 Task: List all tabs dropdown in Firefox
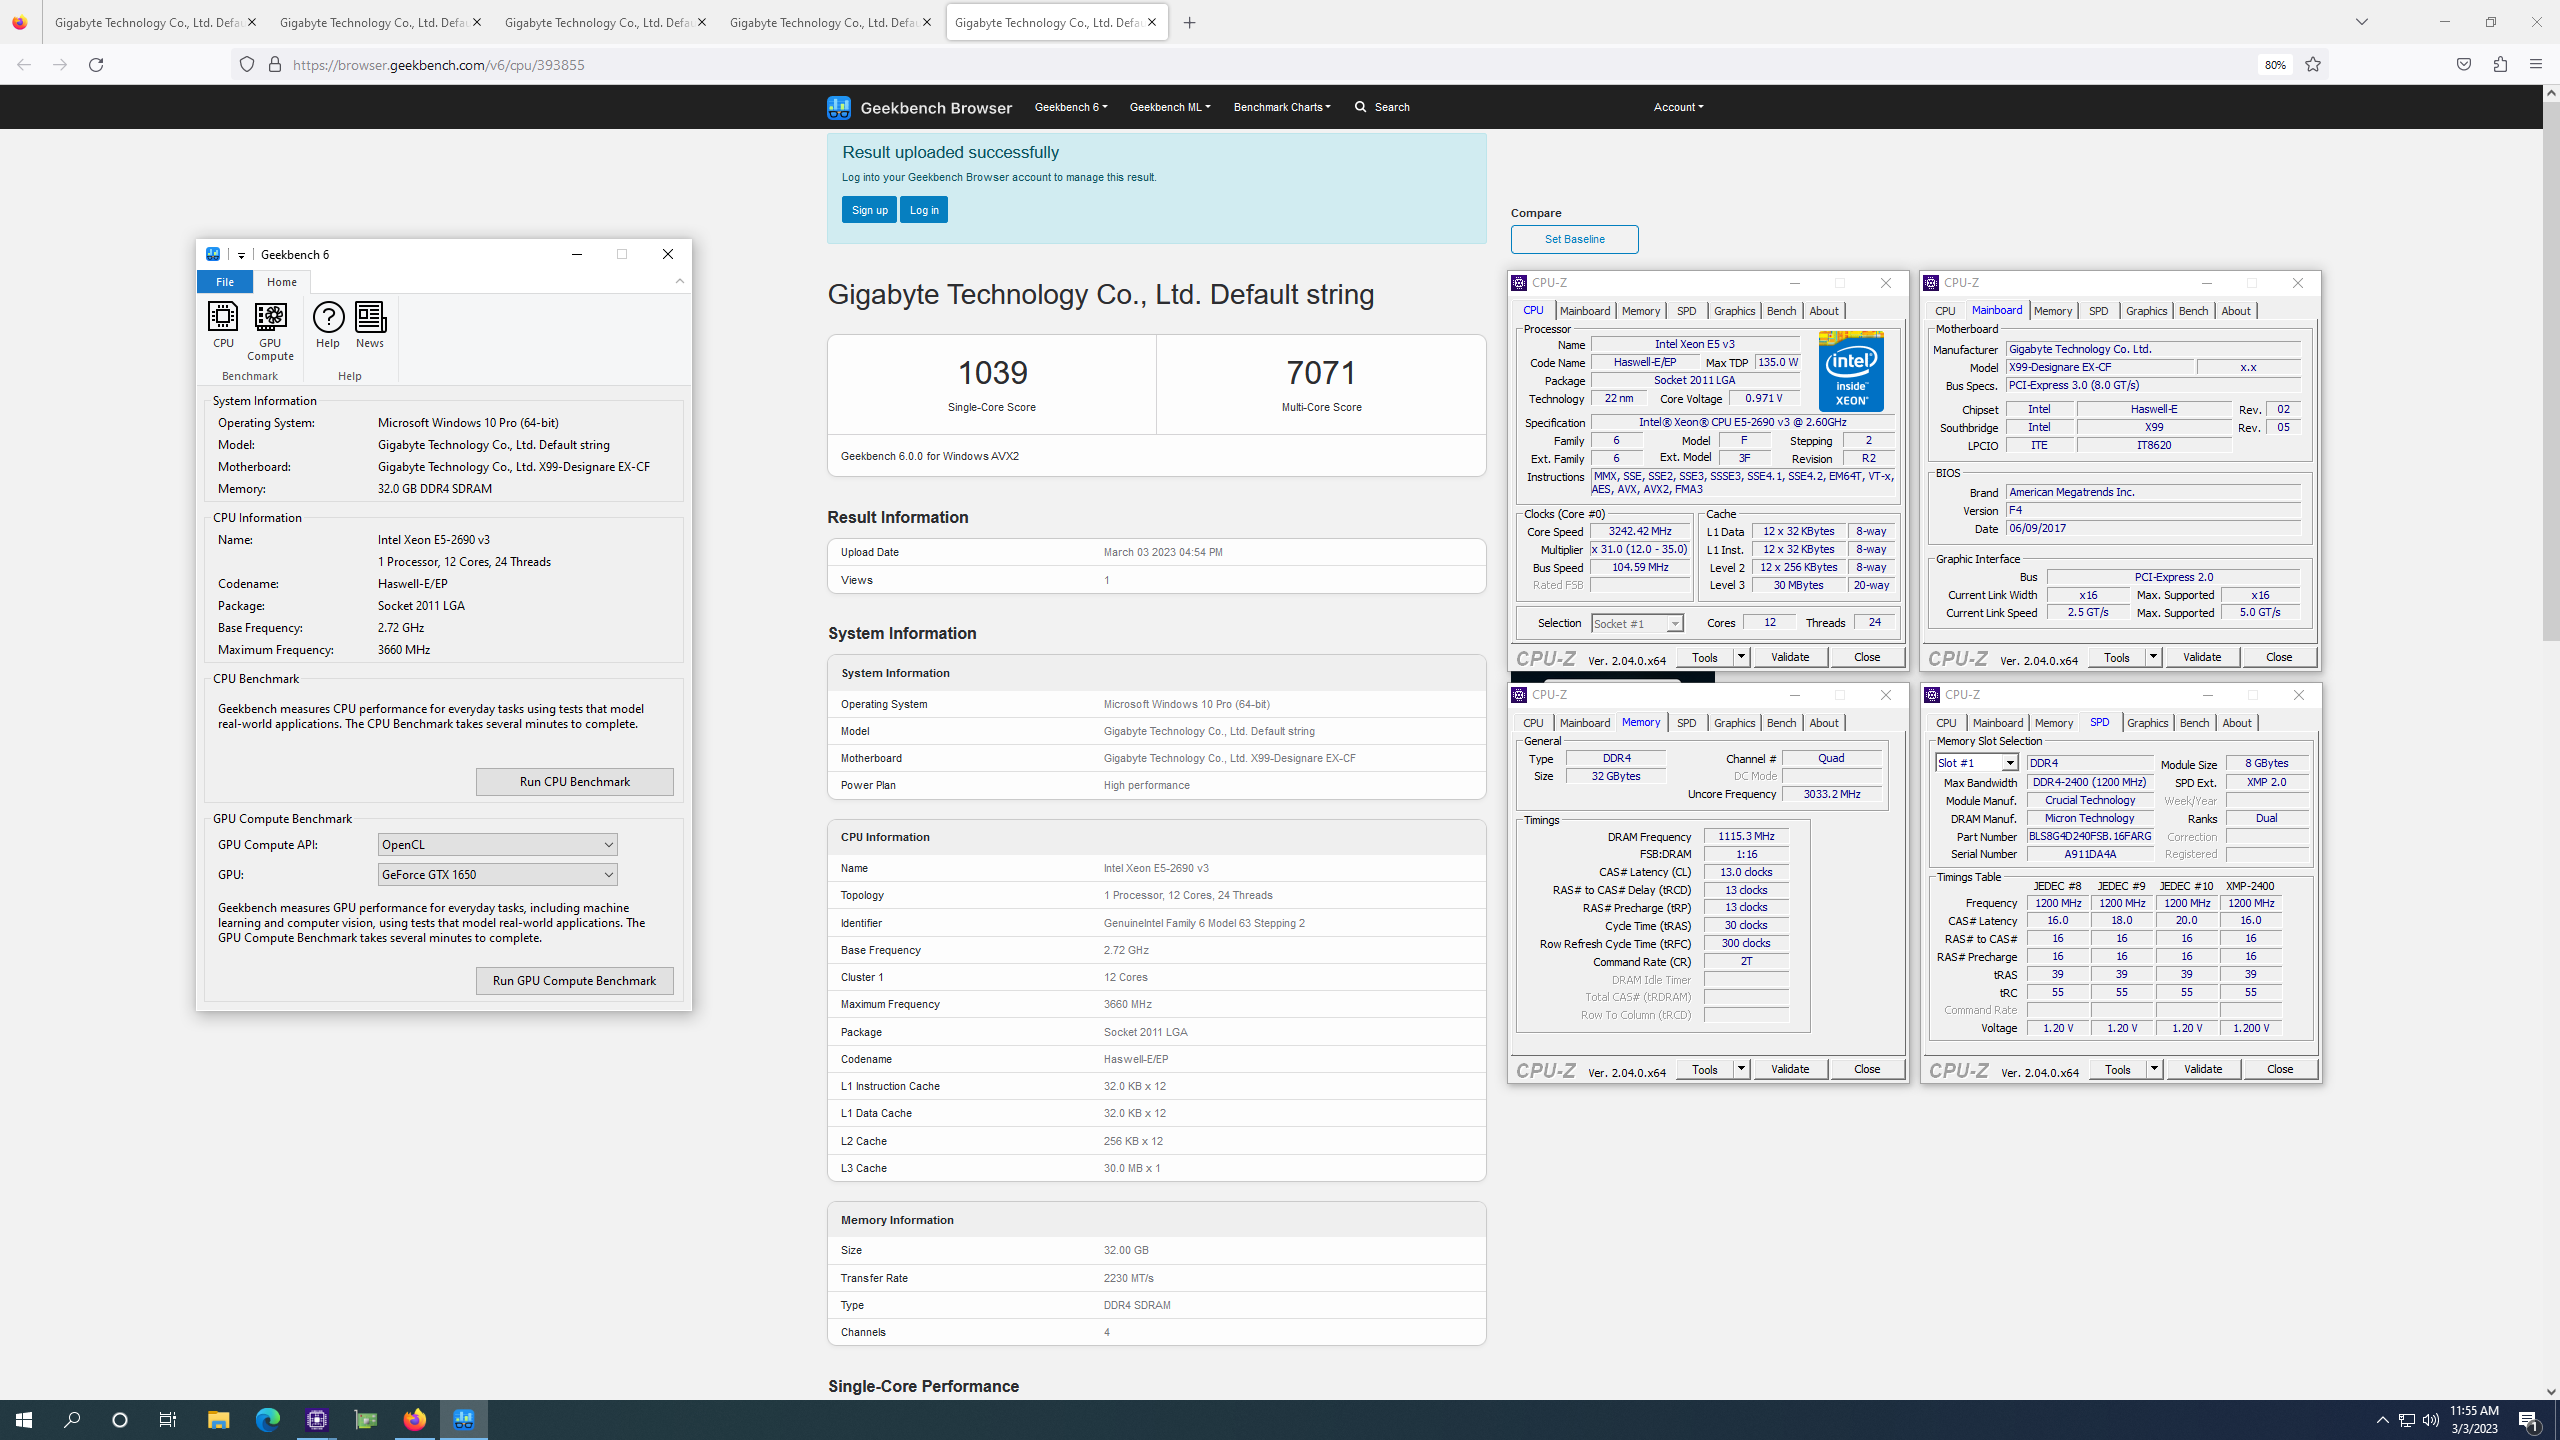[2362, 23]
